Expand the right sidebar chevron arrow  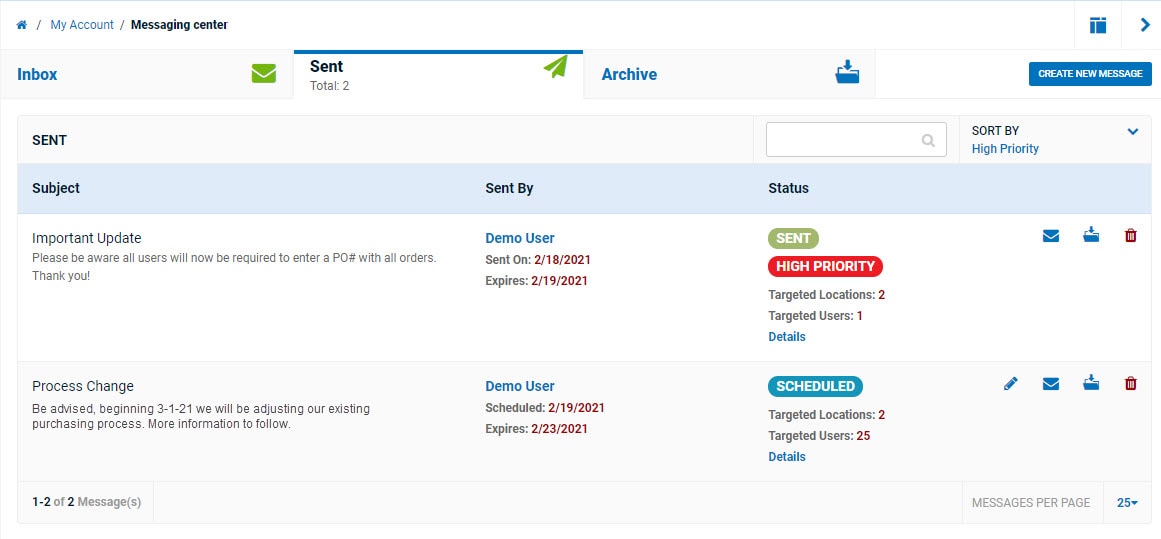(x=1145, y=25)
